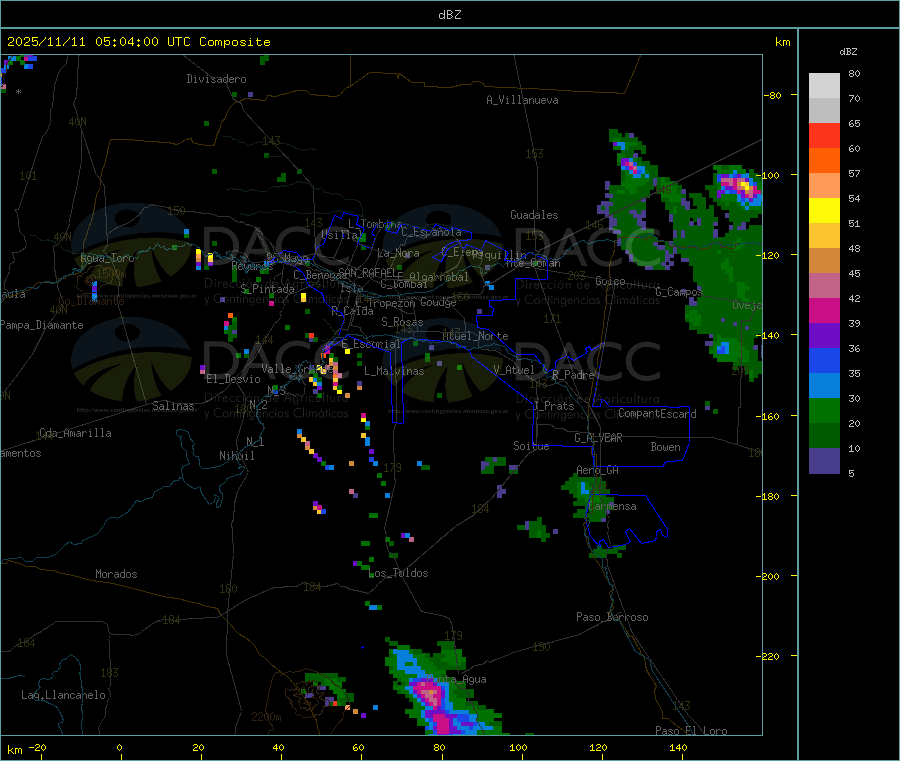
Task: Click the red 60-65 dBZ legend swatch
Action: 824,135
